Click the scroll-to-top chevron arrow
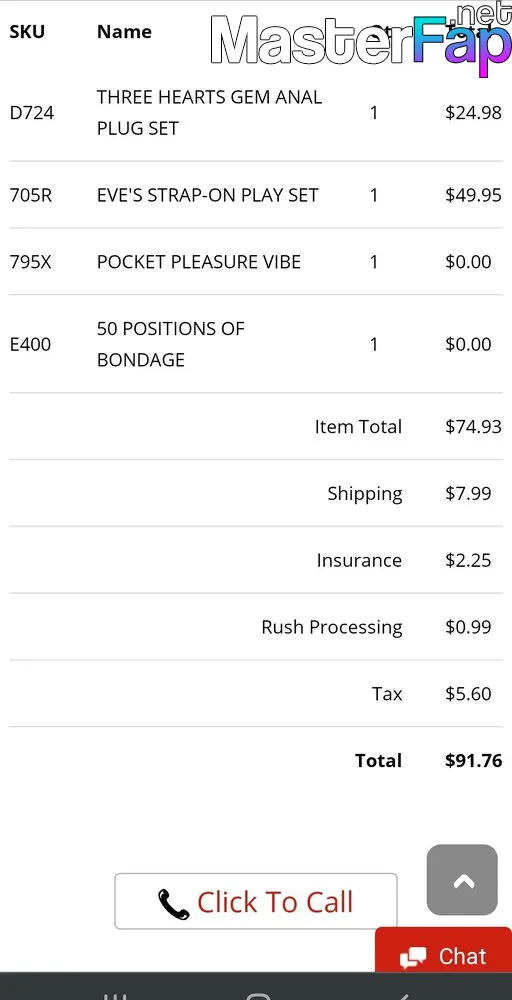The width and height of the screenshot is (512, 1000). (464, 881)
